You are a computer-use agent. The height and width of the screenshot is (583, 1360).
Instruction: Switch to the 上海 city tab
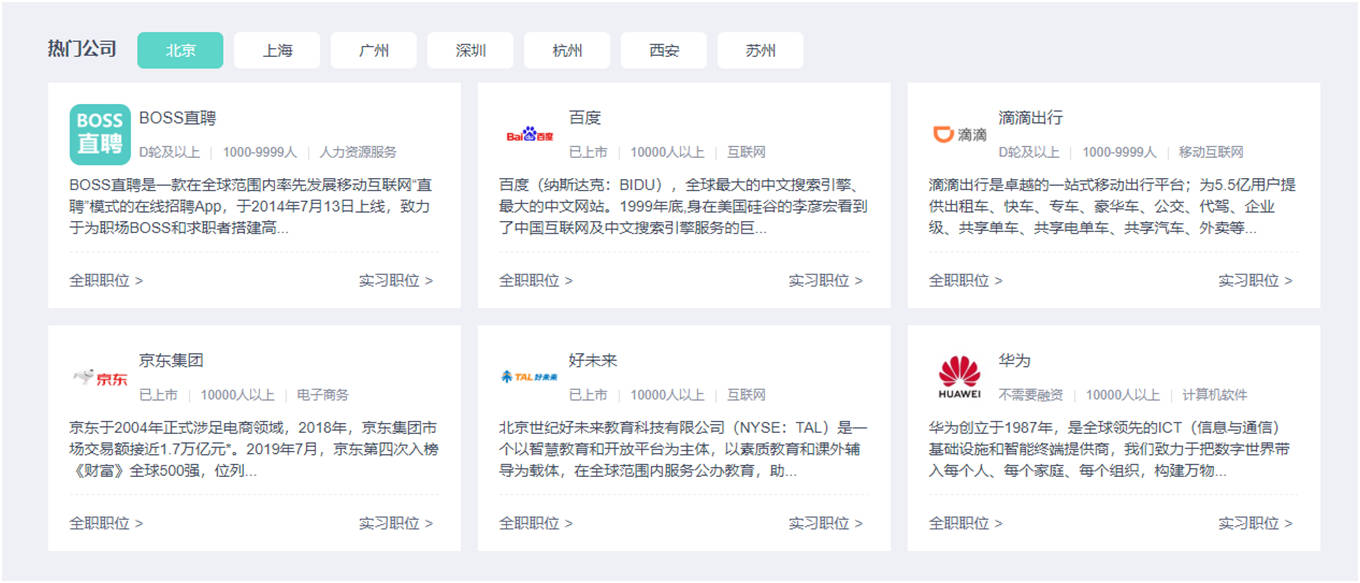click(277, 50)
